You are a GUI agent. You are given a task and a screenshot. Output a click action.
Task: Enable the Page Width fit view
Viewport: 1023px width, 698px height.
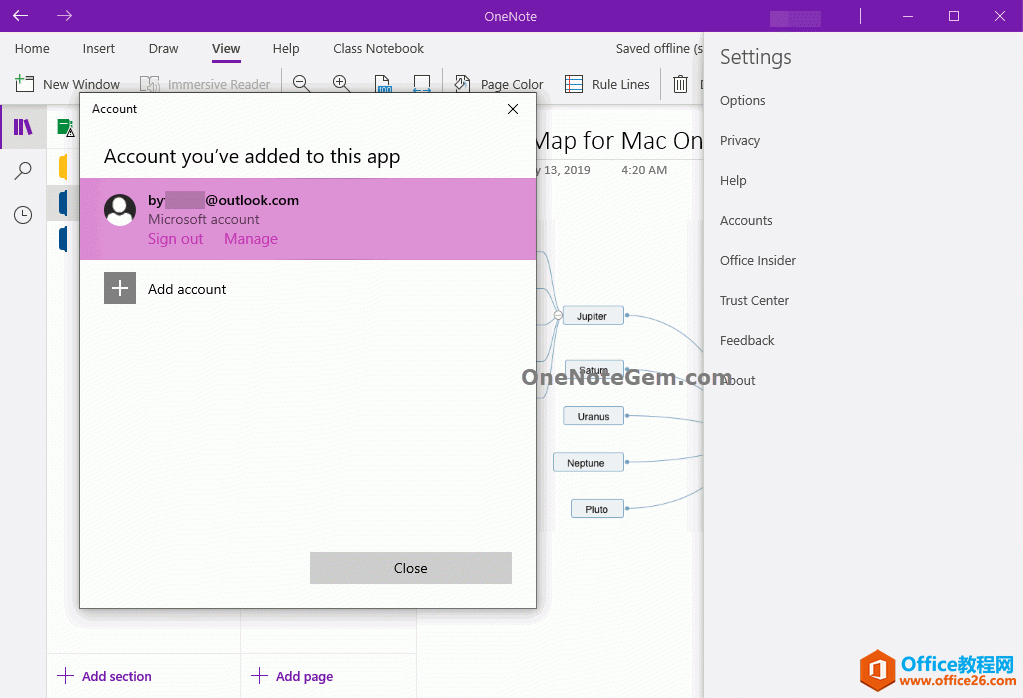(x=421, y=83)
